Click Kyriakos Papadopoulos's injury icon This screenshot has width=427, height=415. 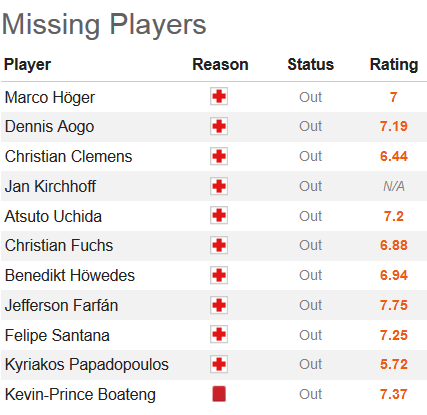pyautogui.click(x=219, y=364)
